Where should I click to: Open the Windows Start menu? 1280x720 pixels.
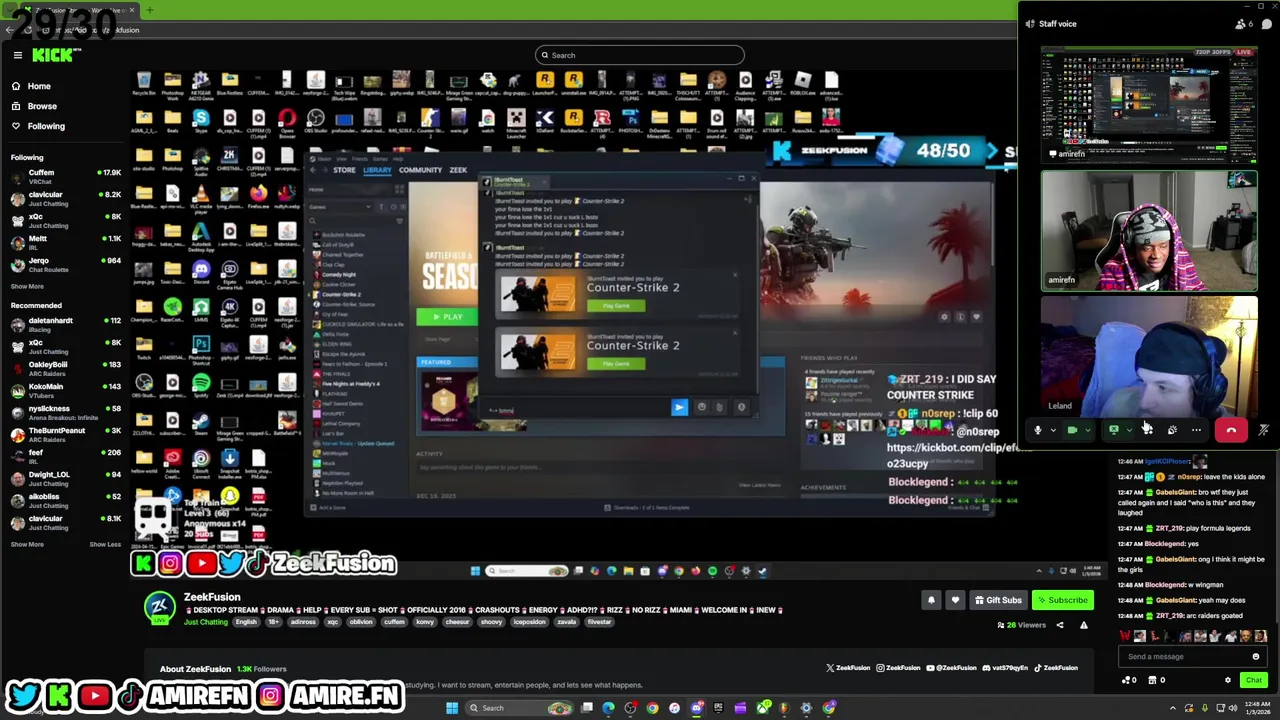click(452, 708)
